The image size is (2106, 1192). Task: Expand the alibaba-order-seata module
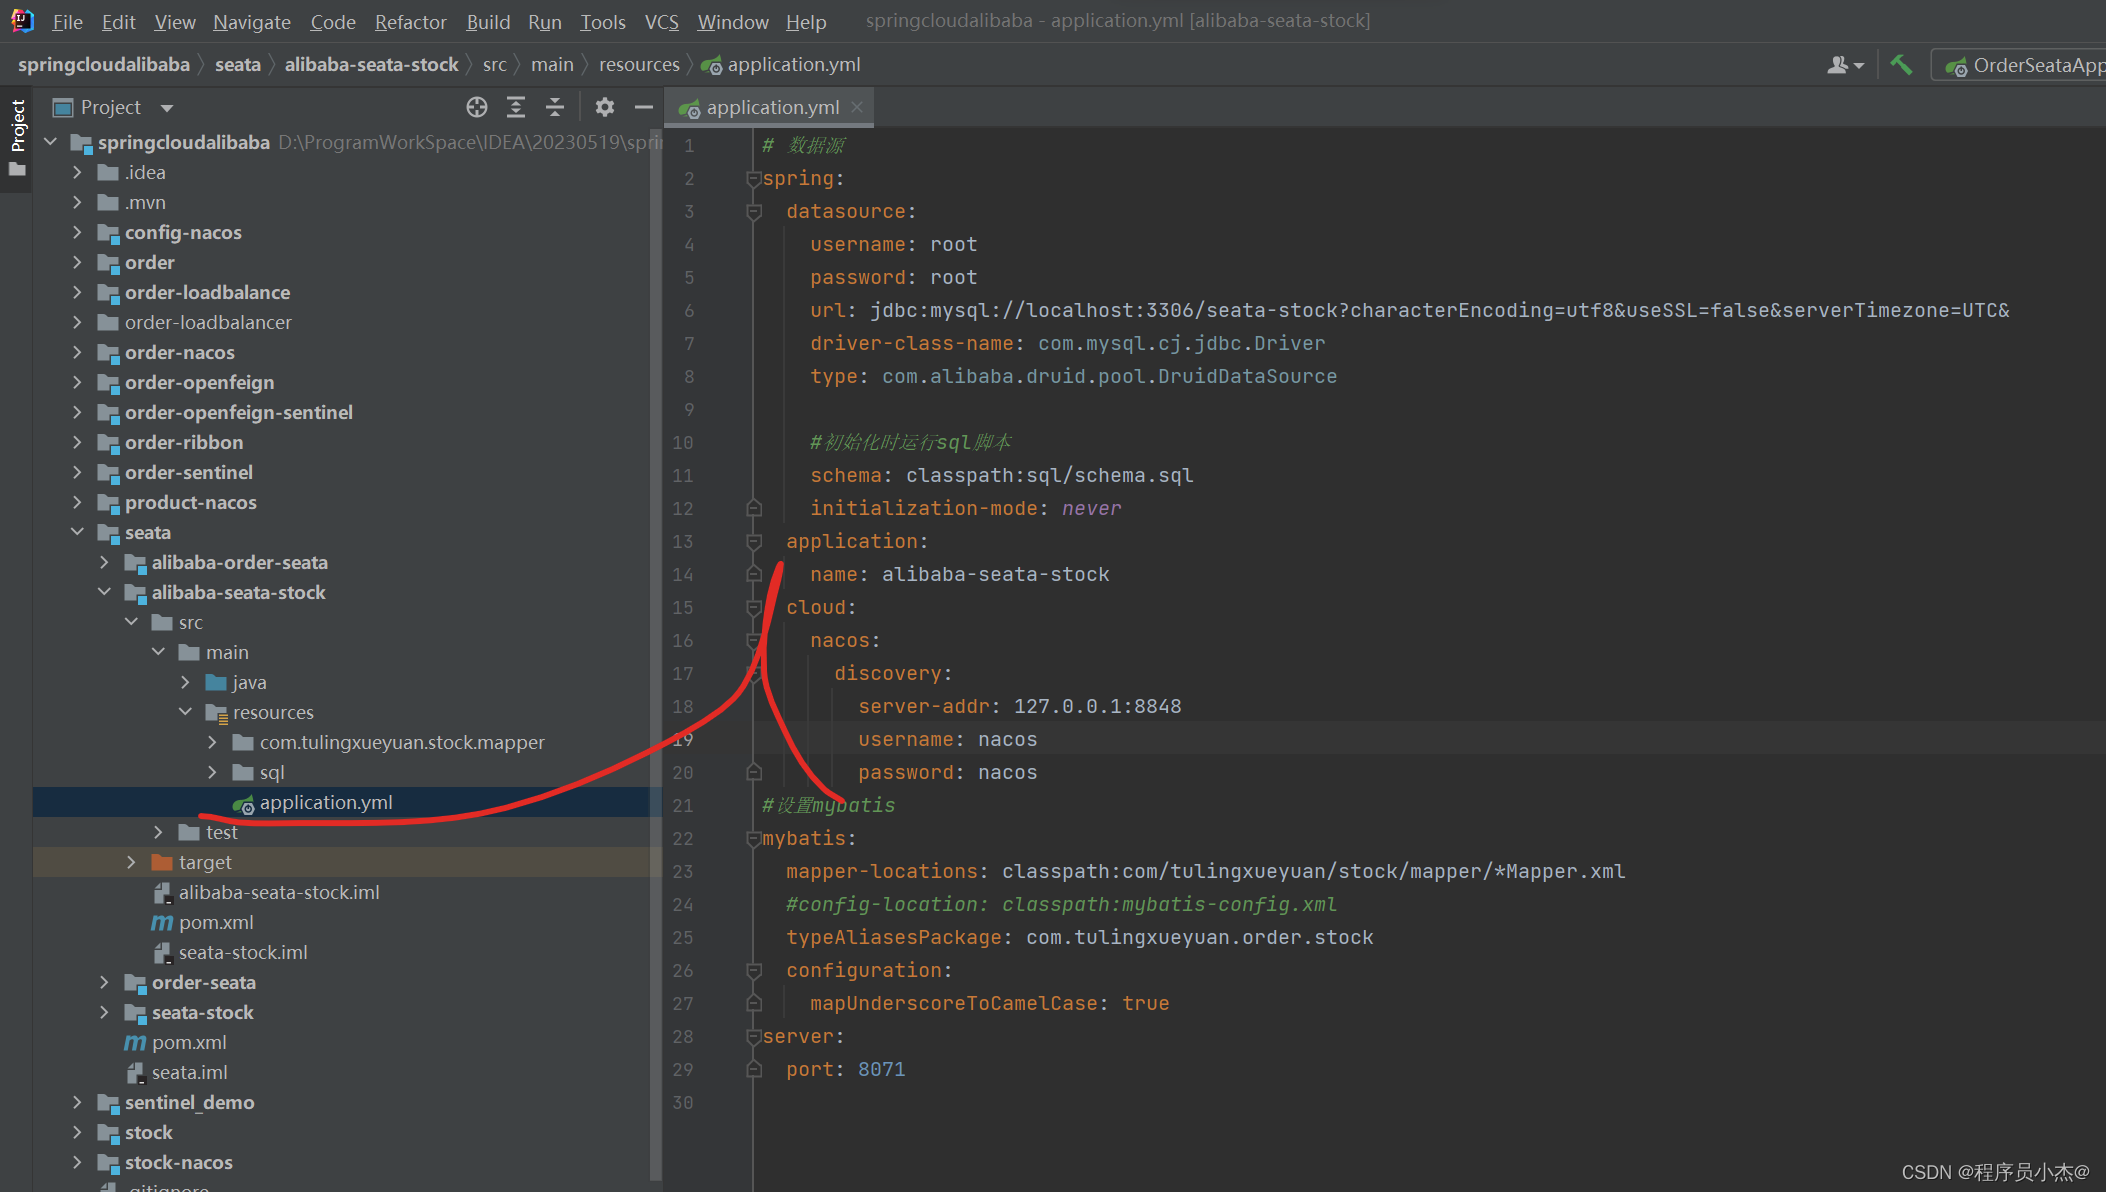tap(104, 562)
